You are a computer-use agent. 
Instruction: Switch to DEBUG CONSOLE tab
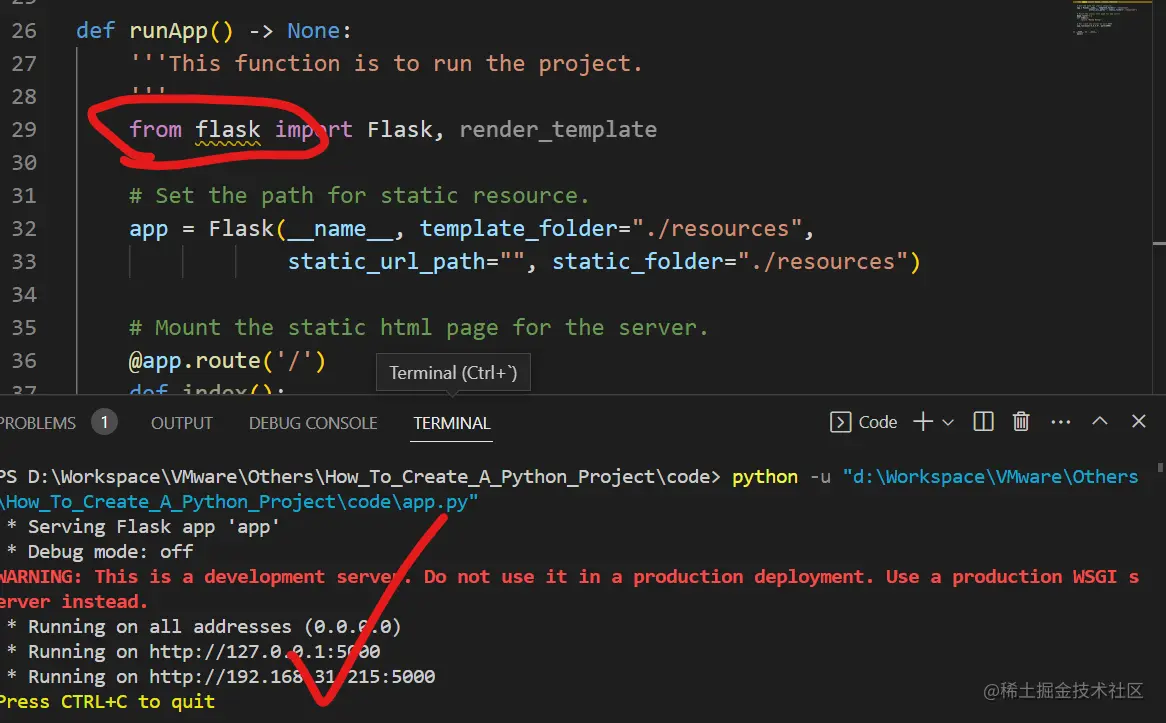point(313,423)
